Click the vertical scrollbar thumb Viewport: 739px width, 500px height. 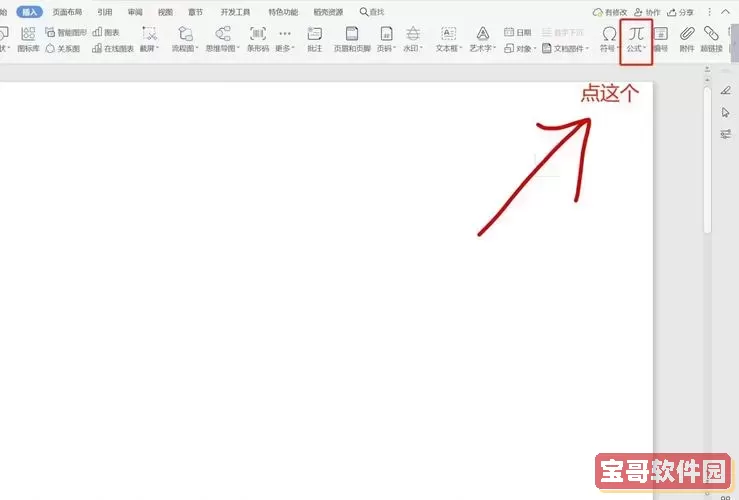(707, 160)
